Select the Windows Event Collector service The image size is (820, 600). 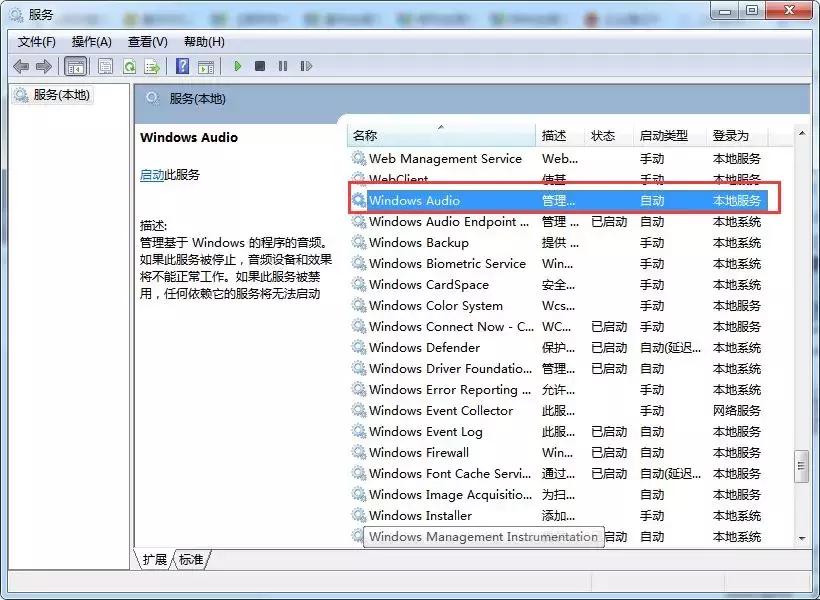pyautogui.click(x=558, y=410)
